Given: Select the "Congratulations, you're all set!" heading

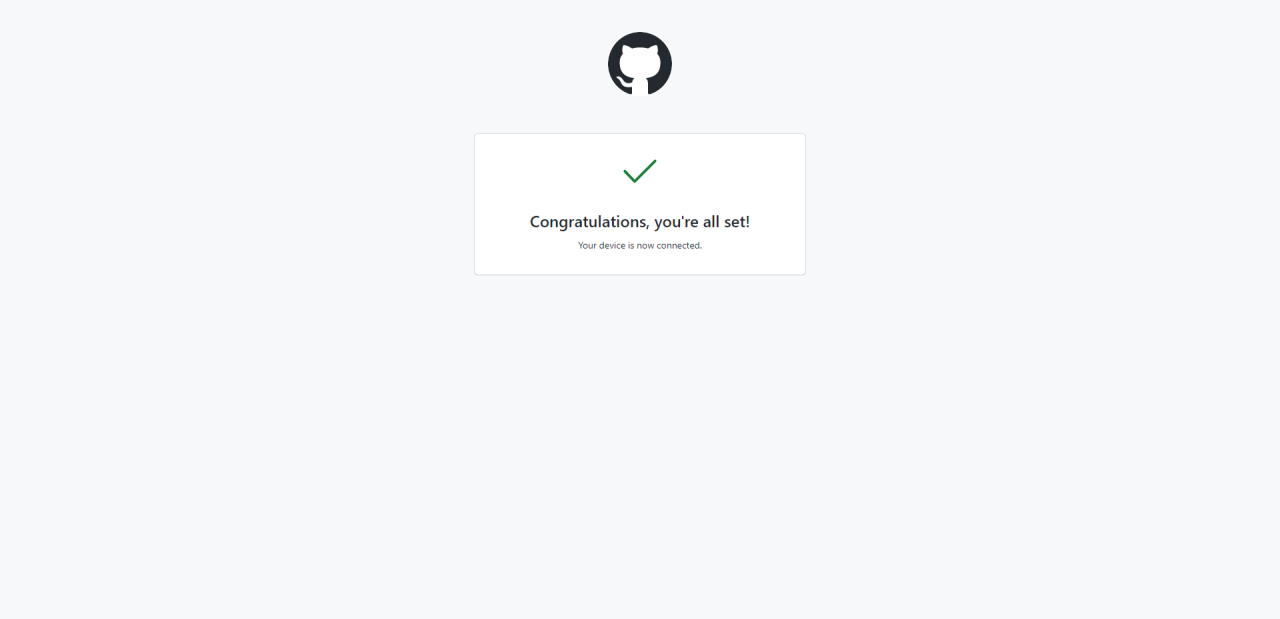Looking at the screenshot, I should click(640, 222).
